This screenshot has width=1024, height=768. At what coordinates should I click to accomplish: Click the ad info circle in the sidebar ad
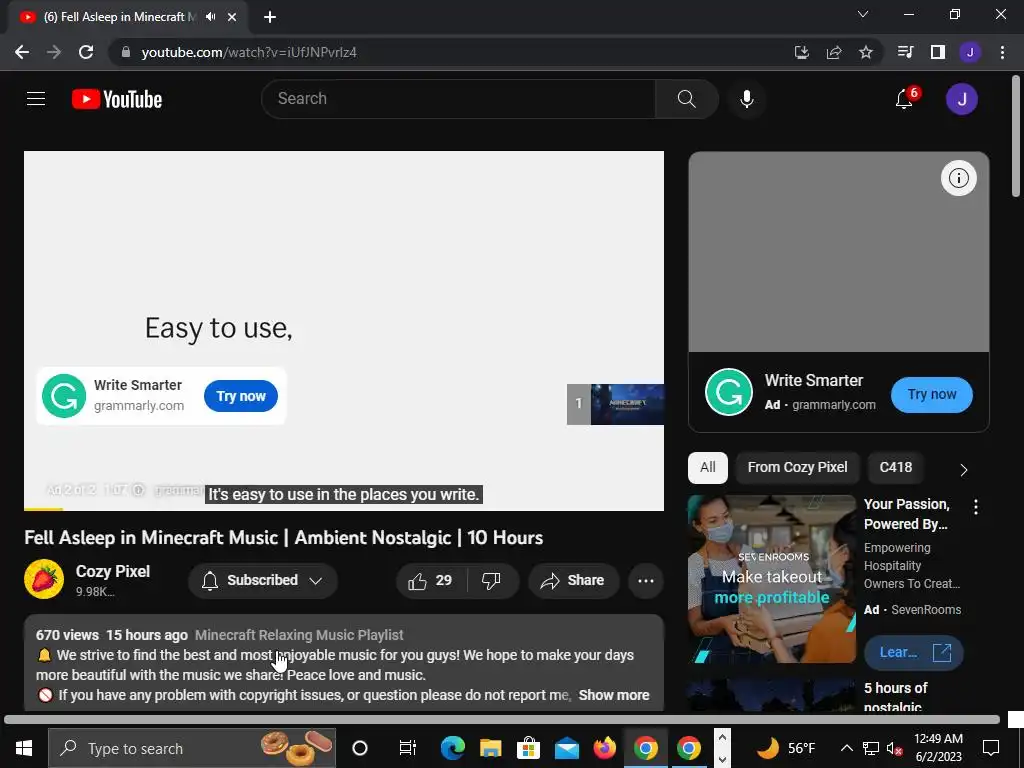point(959,178)
